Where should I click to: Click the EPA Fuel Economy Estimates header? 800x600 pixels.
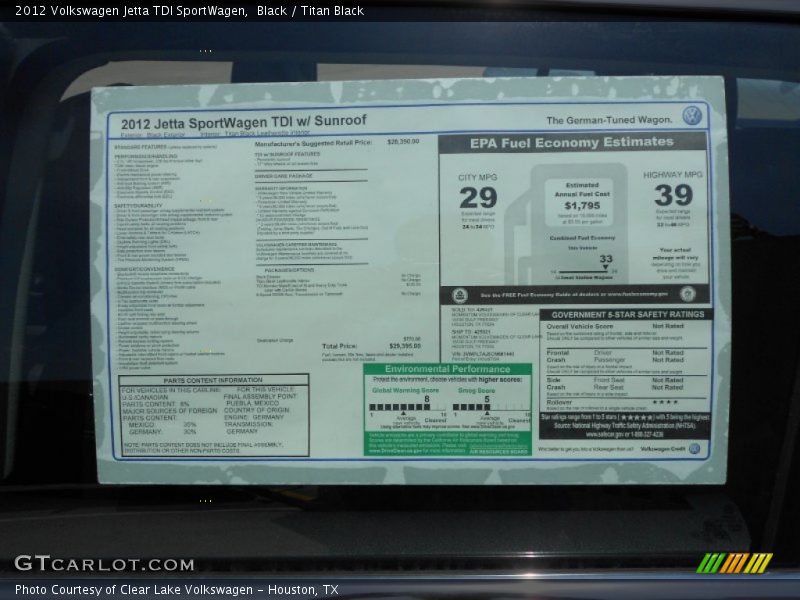tap(572, 143)
